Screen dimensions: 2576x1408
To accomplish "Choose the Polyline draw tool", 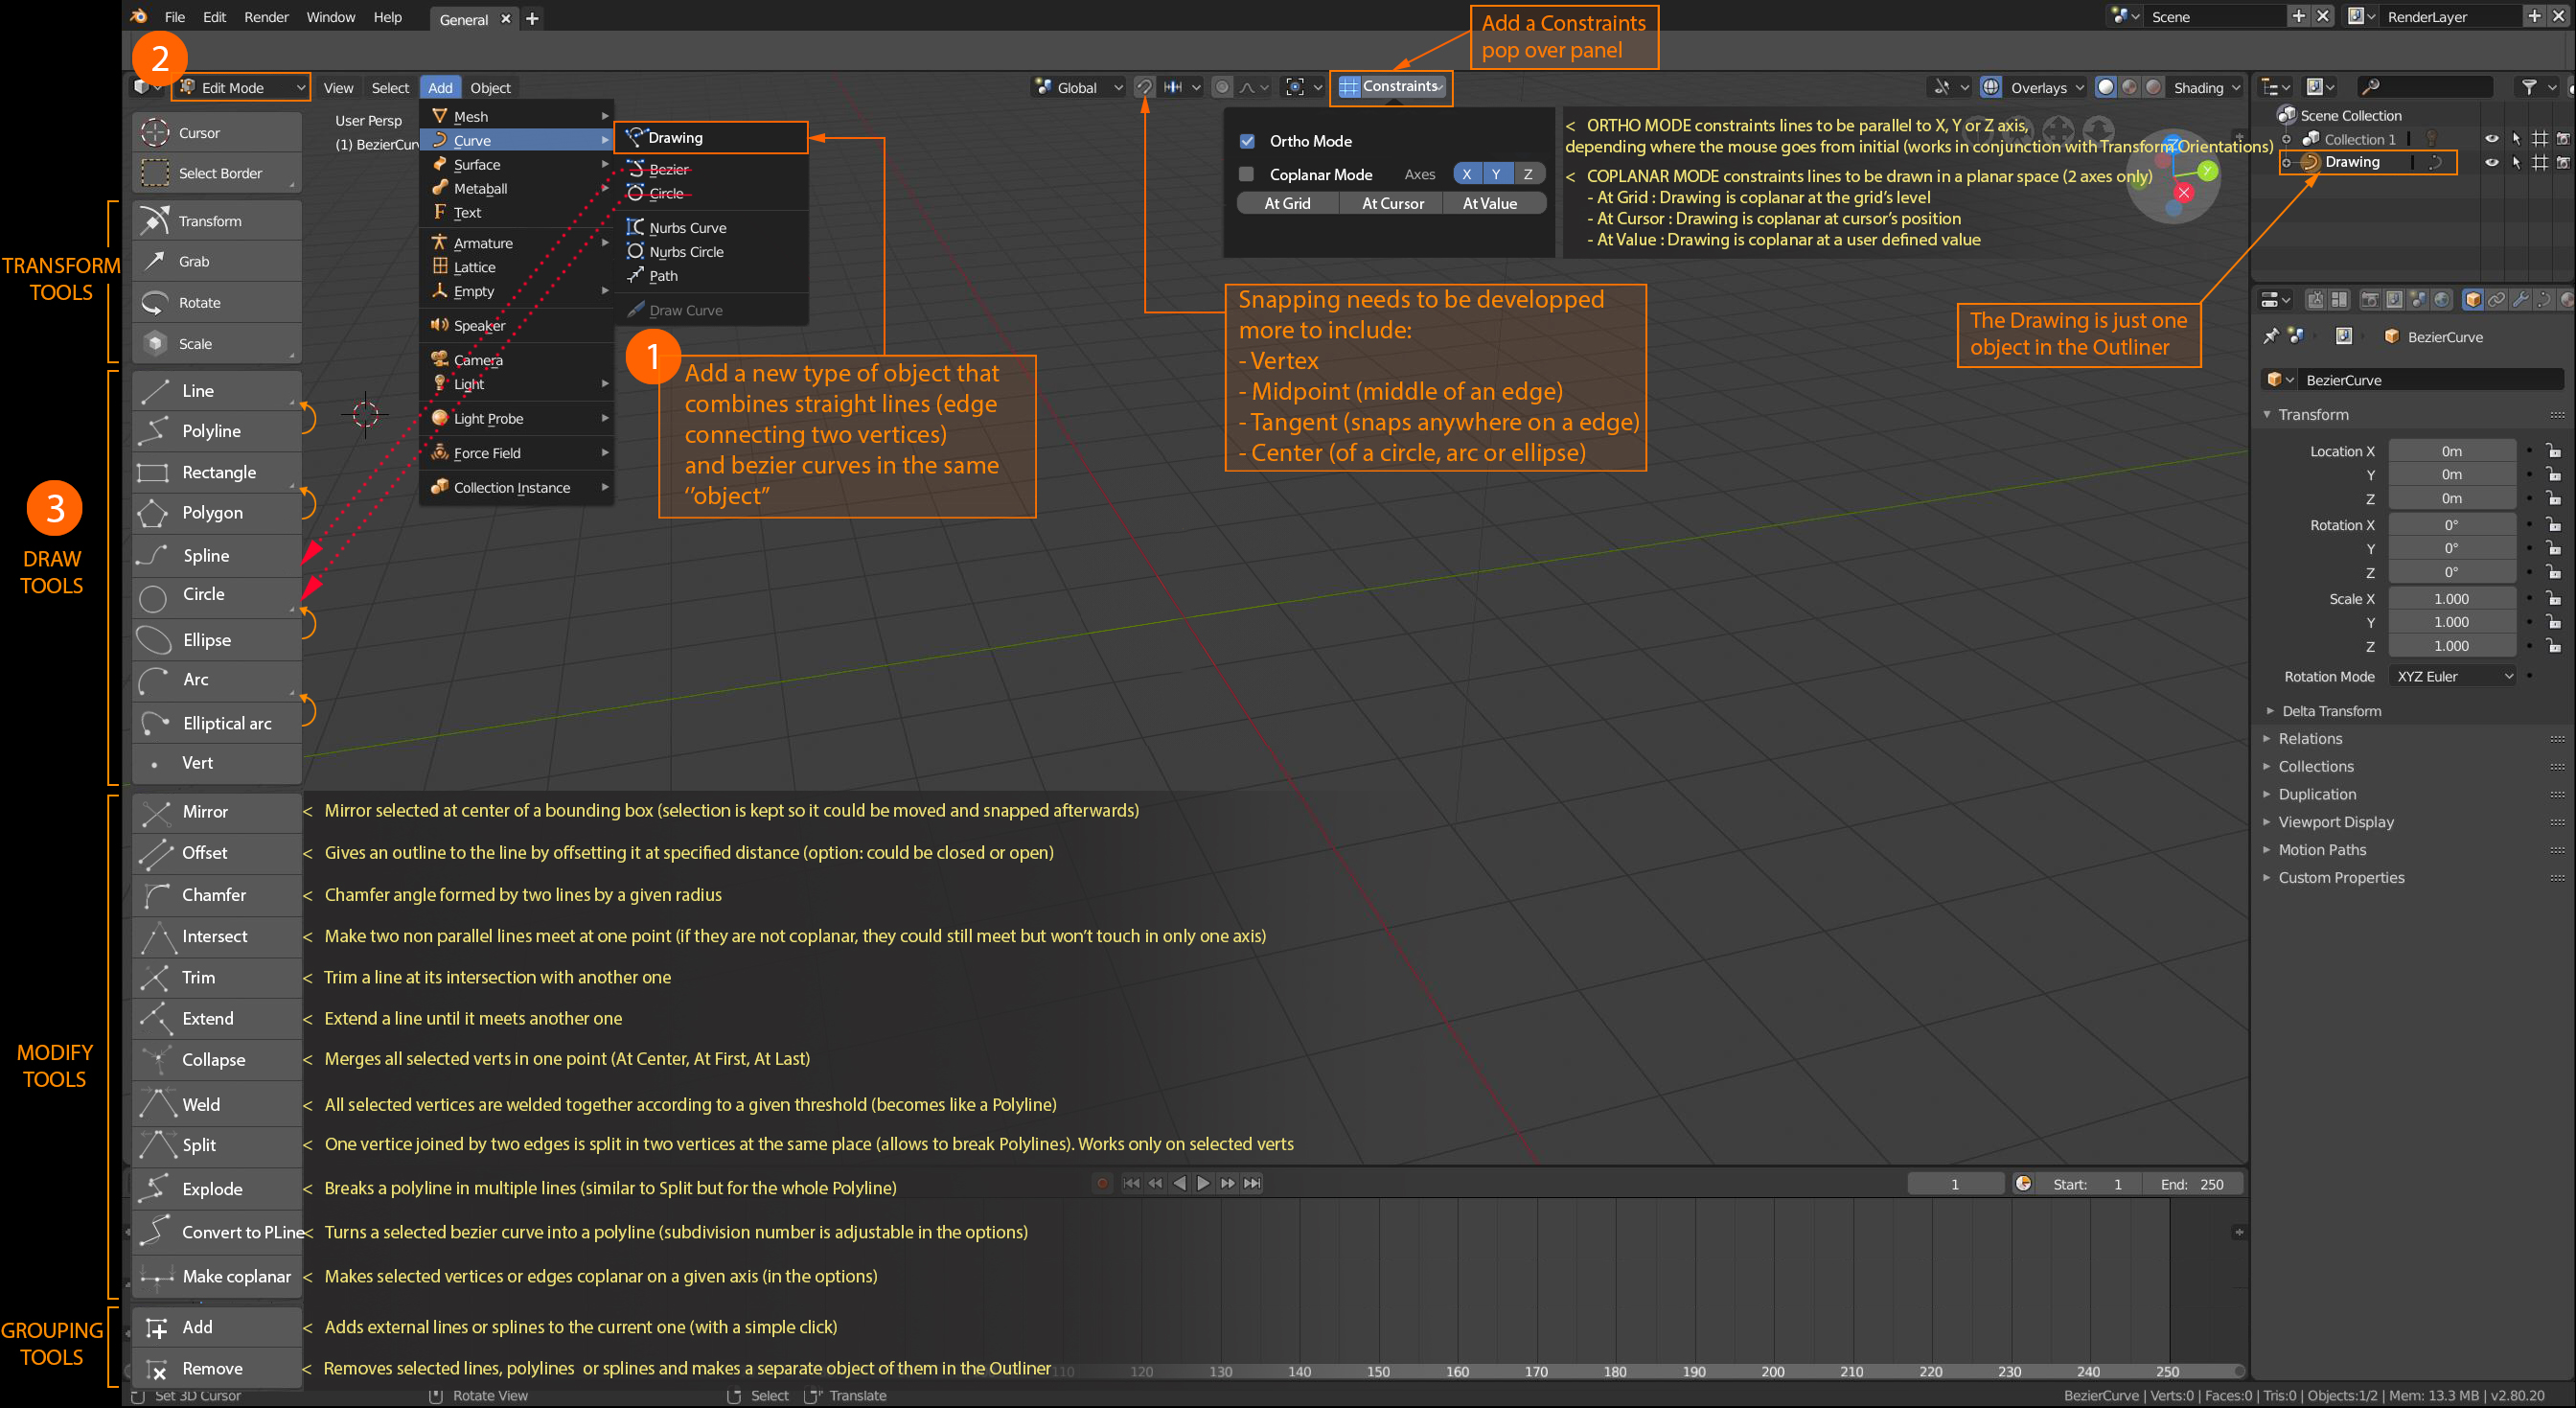I will tap(216, 431).
